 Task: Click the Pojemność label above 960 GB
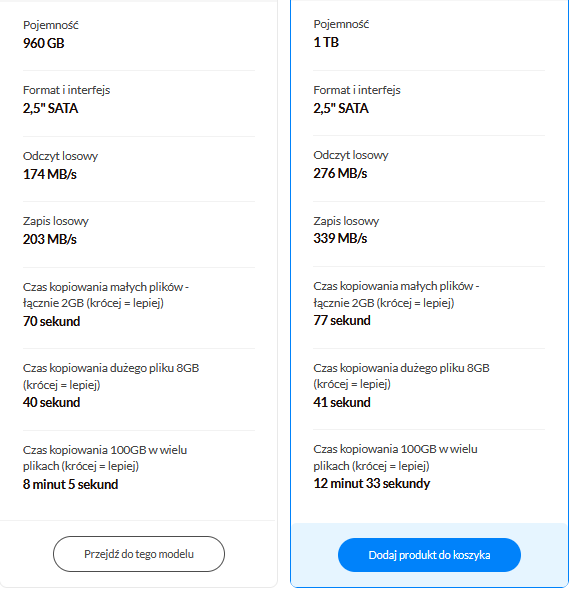tap(51, 25)
